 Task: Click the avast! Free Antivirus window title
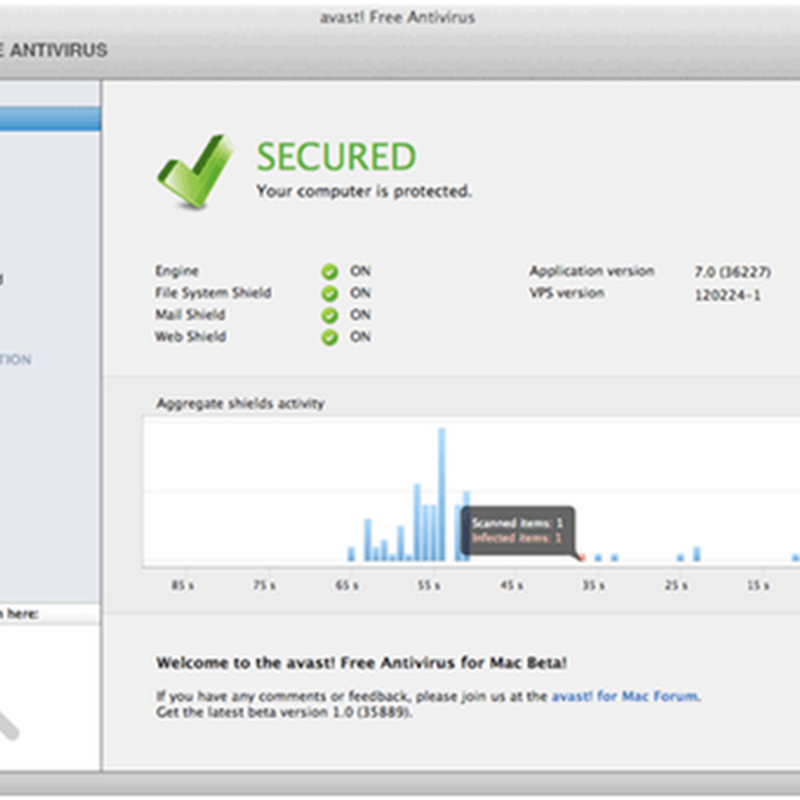[397, 18]
